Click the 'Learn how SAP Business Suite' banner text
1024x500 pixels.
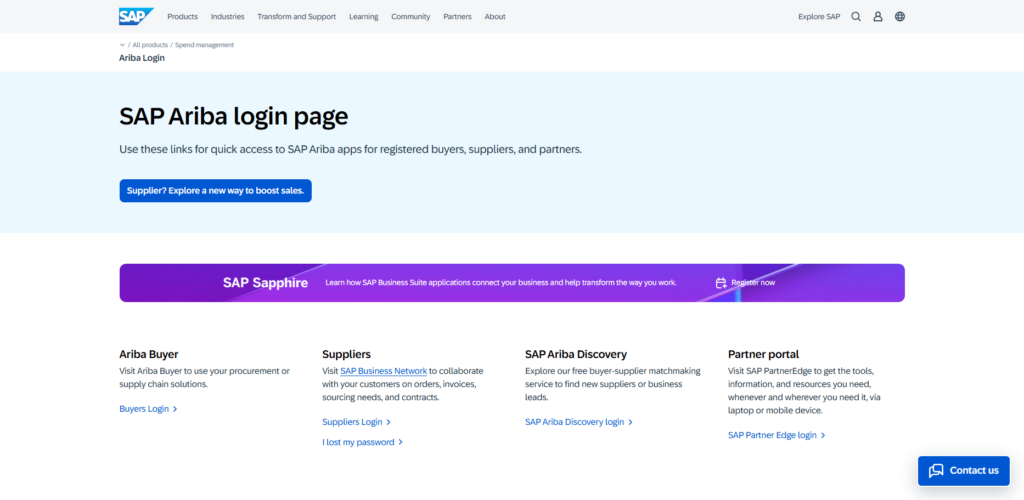501,283
